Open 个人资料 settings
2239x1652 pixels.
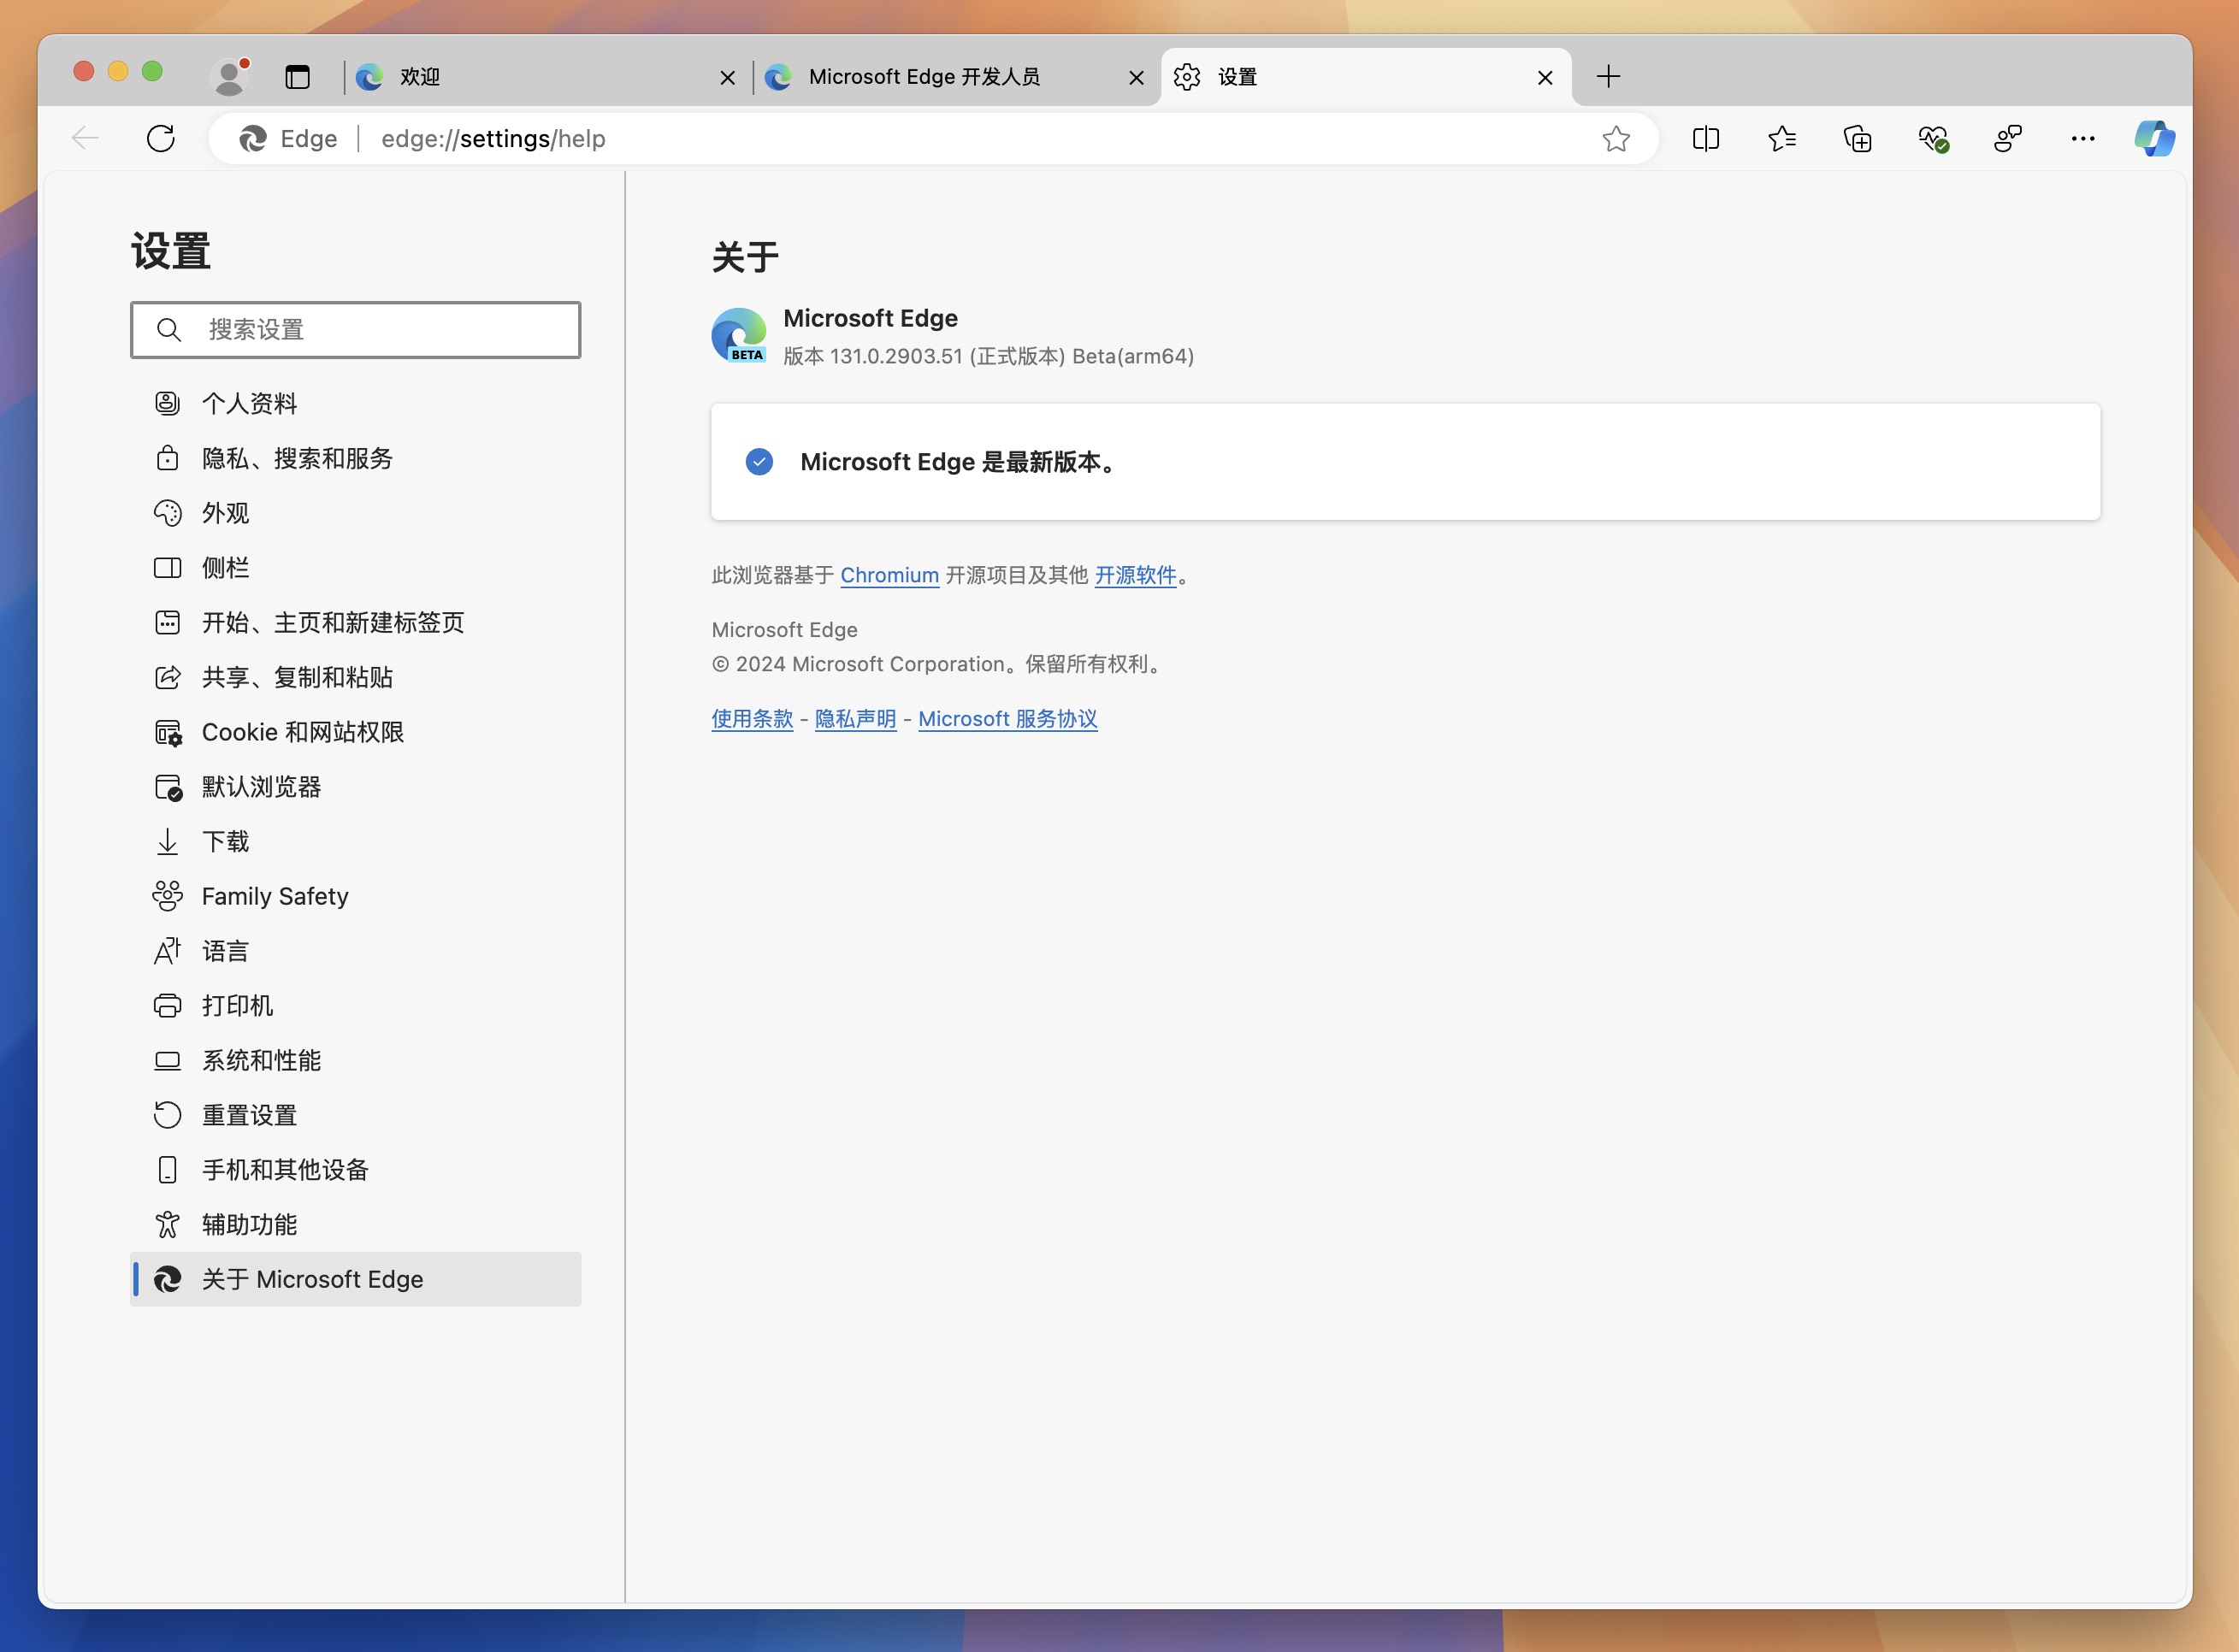[355, 403]
